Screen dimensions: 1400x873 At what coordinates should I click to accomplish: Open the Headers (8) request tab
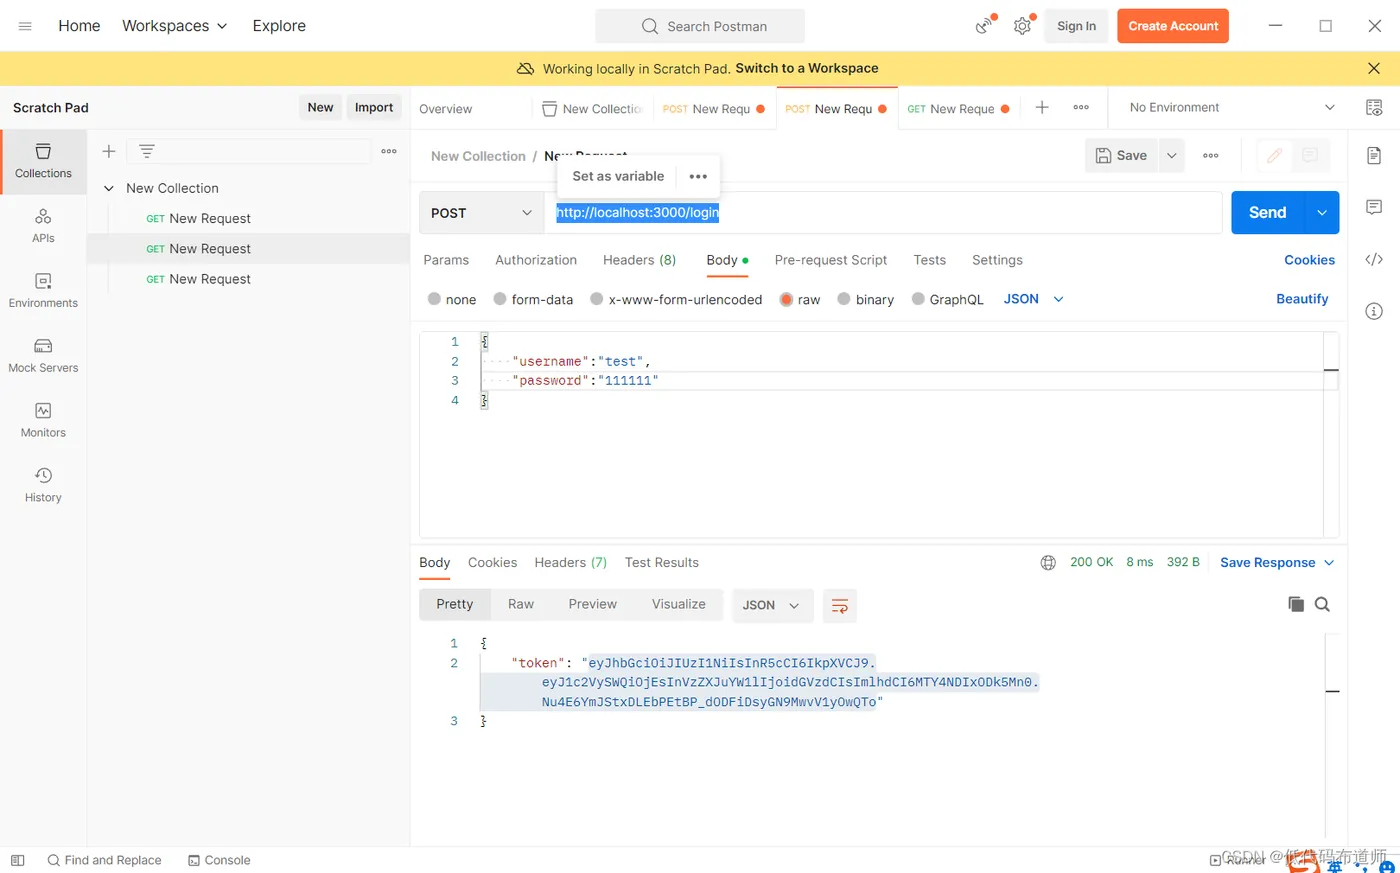coord(640,260)
